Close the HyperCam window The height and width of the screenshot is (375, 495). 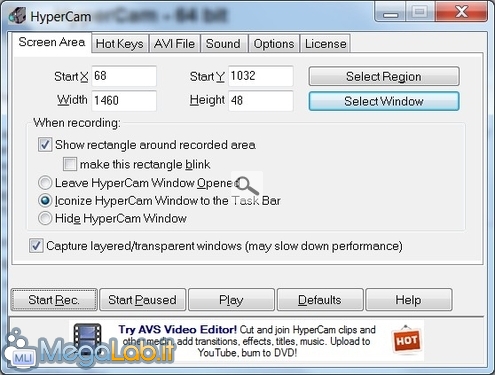click(461, 12)
